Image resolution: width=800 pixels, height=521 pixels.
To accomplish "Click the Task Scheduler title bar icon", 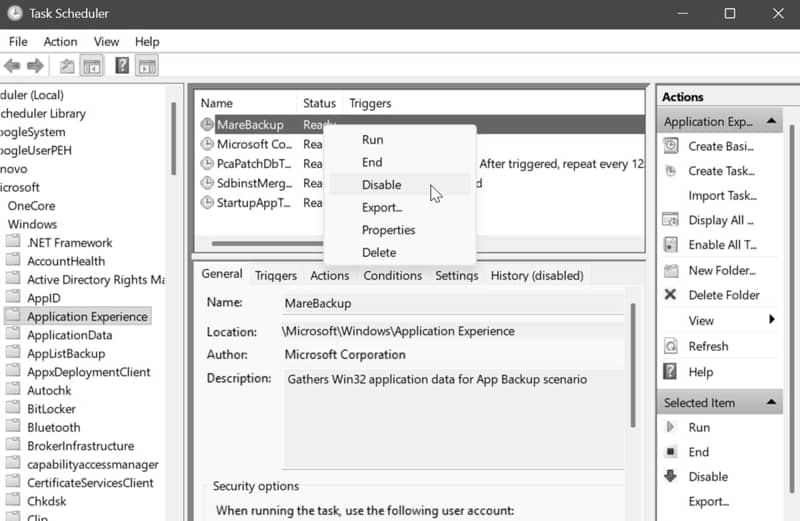I will (15, 13).
